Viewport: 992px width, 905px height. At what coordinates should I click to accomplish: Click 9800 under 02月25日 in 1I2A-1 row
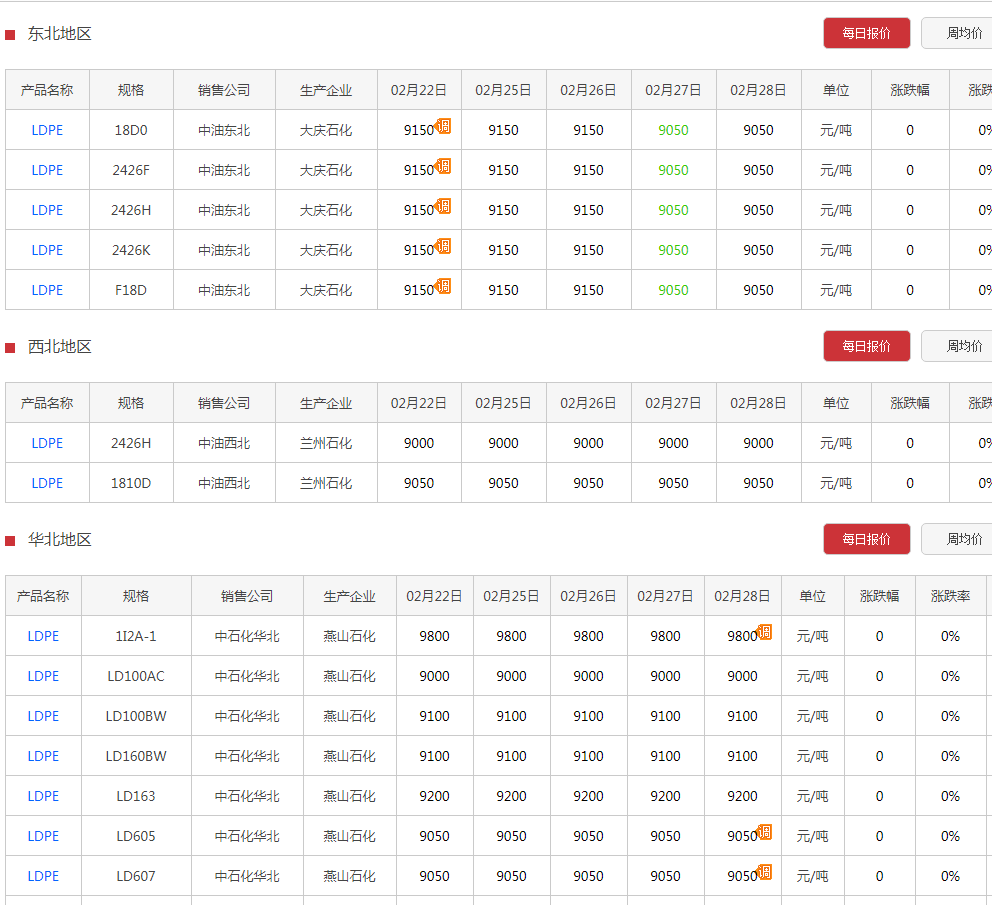tap(511, 636)
